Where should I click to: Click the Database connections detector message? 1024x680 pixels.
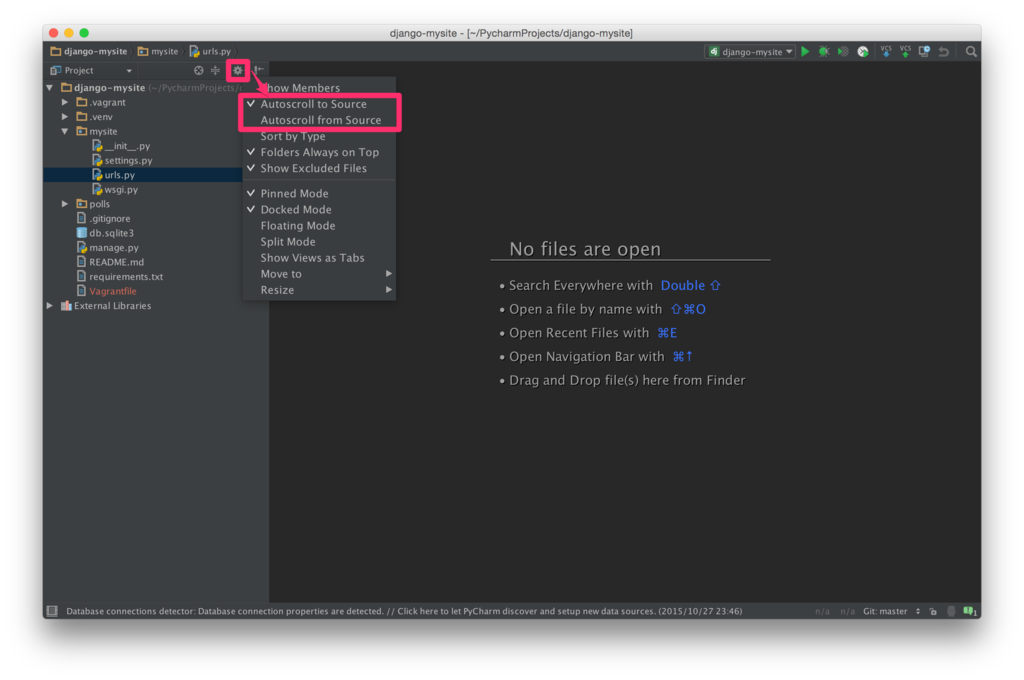pos(404,611)
